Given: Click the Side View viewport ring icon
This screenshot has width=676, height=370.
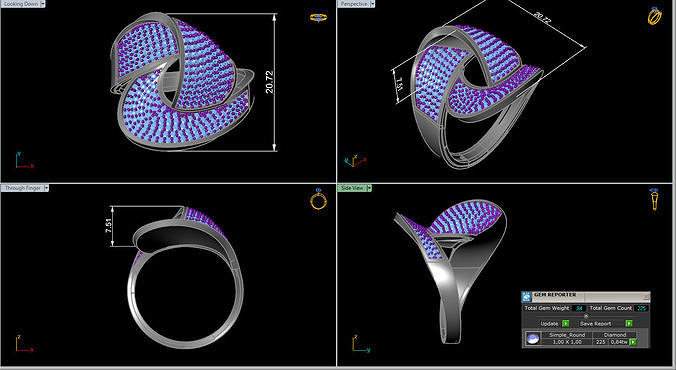Looking at the screenshot, I should [x=654, y=199].
